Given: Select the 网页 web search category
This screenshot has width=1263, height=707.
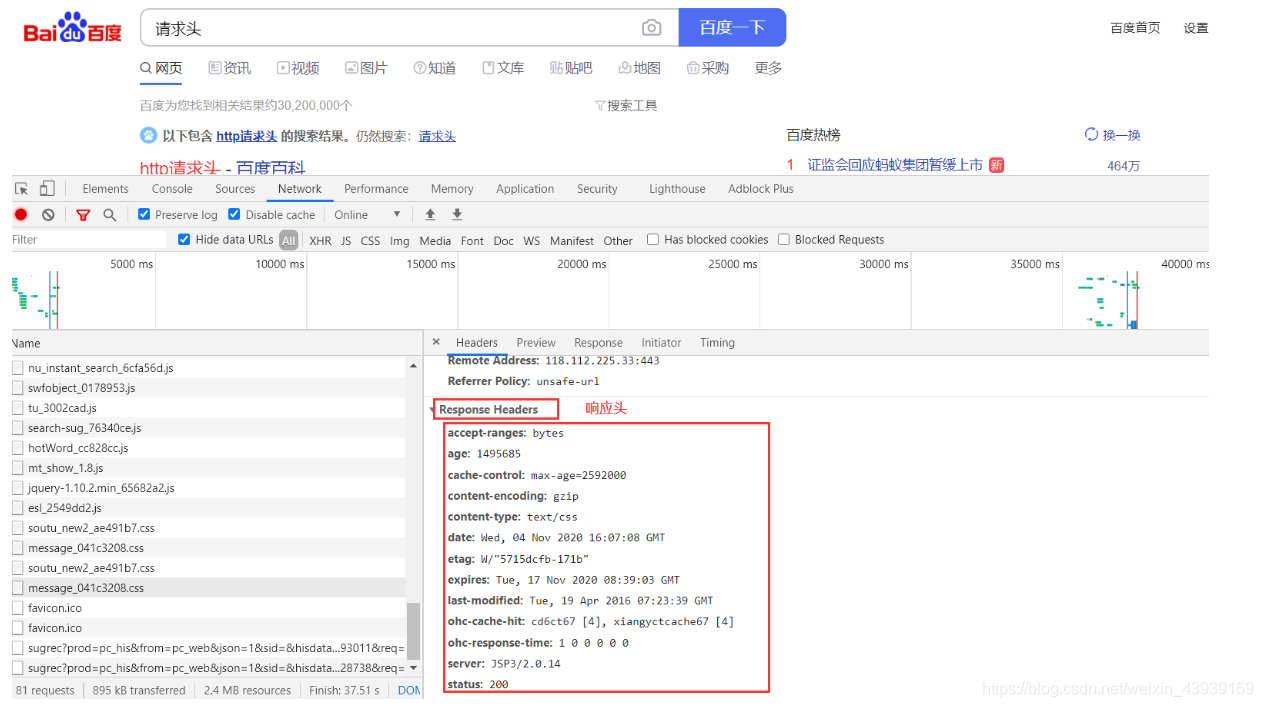Looking at the screenshot, I should (x=161, y=68).
